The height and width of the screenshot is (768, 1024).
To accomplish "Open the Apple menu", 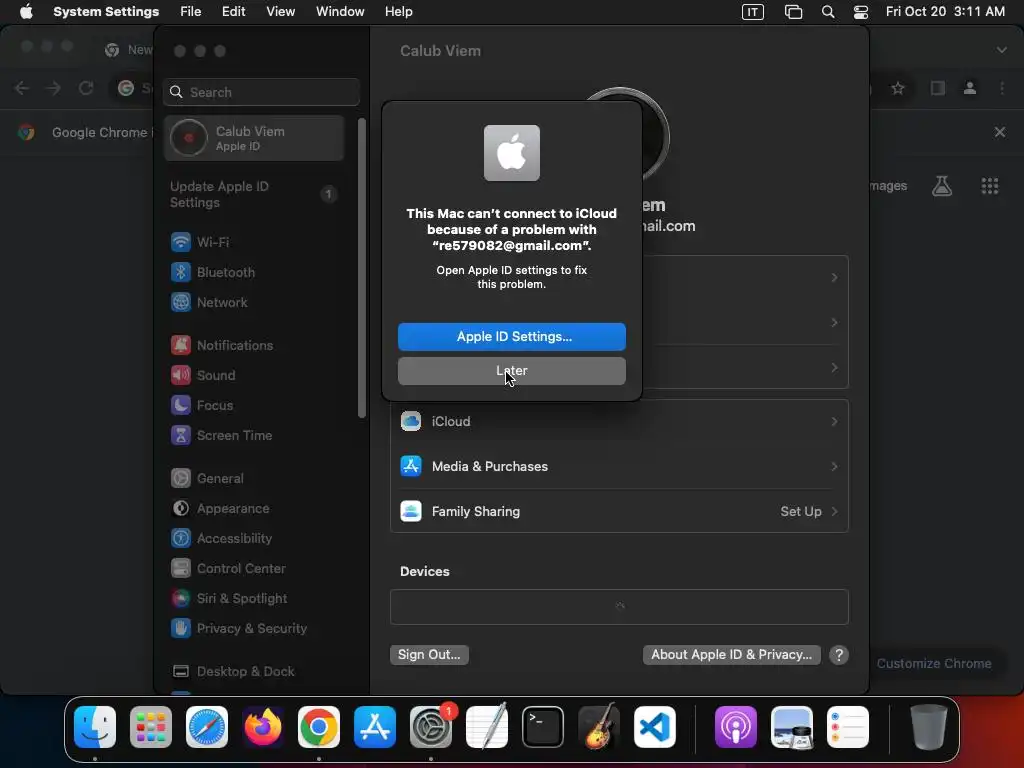I will click(26, 12).
